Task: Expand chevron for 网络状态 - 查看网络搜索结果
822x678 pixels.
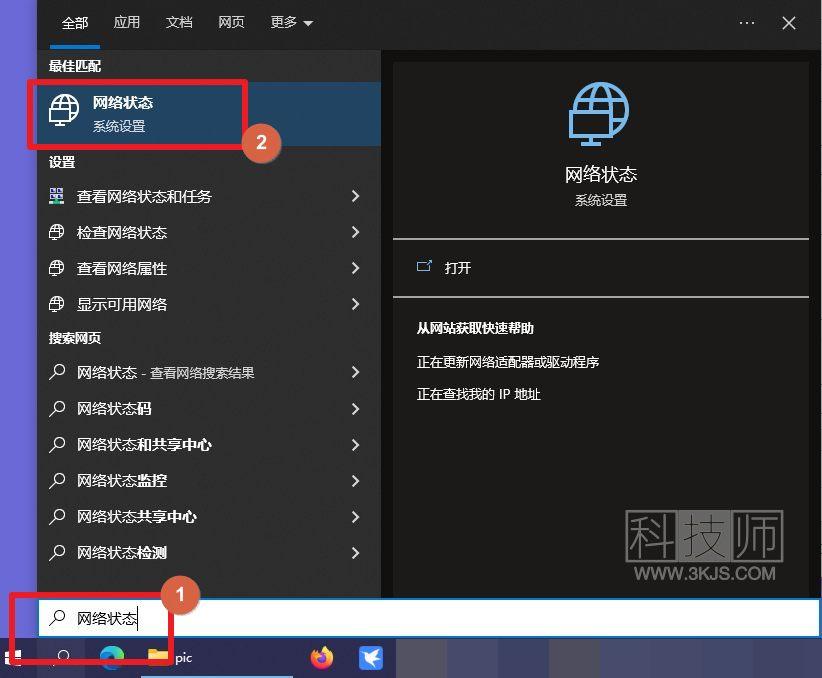Action: click(x=355, y=372)
